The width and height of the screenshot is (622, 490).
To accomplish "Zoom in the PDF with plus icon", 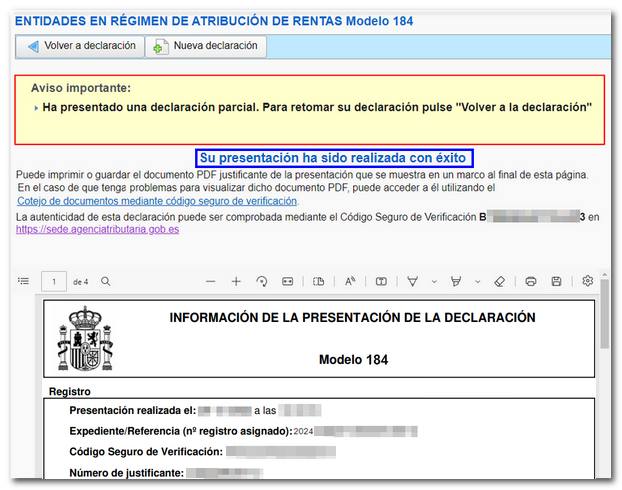I will (x=236, y=282).
